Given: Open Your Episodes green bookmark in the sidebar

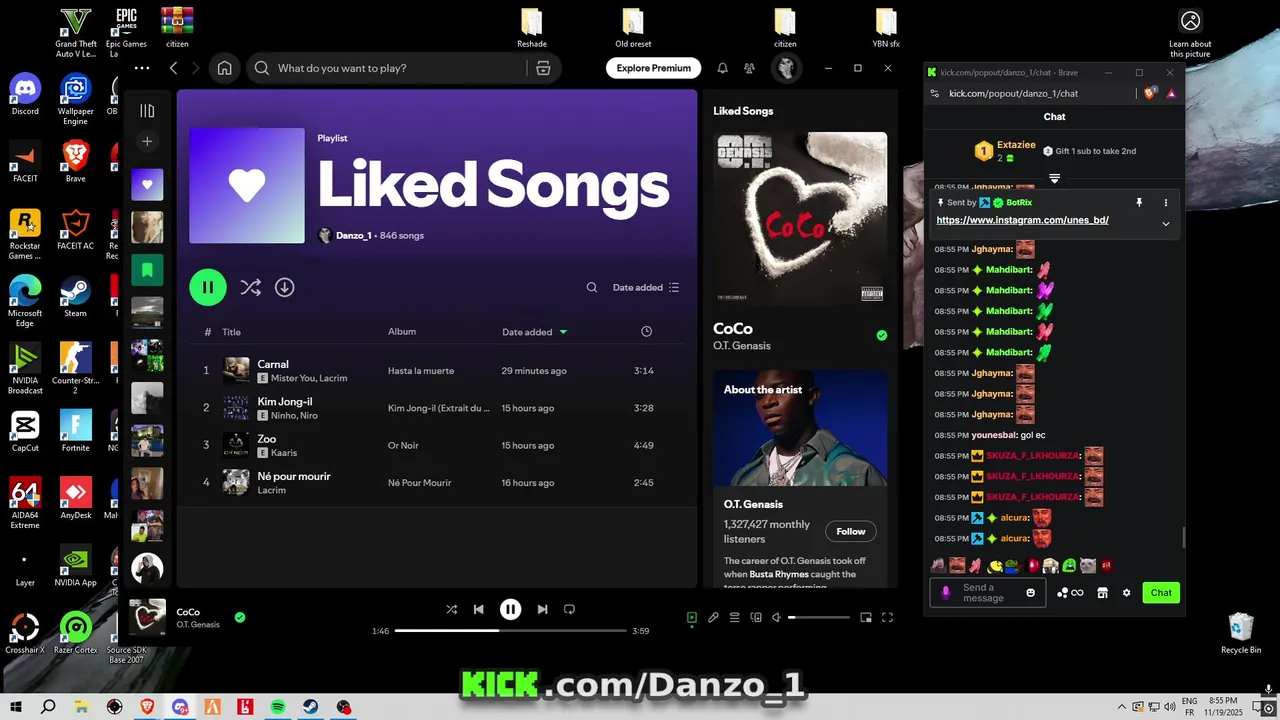Looking at the screenshot, I should pyautogui.click(x=147, y=270).
